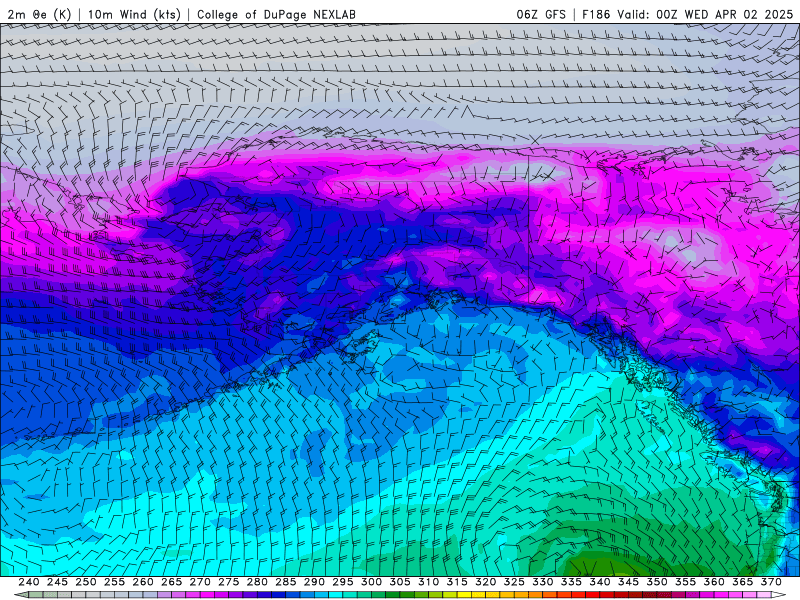The width and height of the screenshot is (800, 600).
Task: Click the 285 scale number
Action: 286,582
